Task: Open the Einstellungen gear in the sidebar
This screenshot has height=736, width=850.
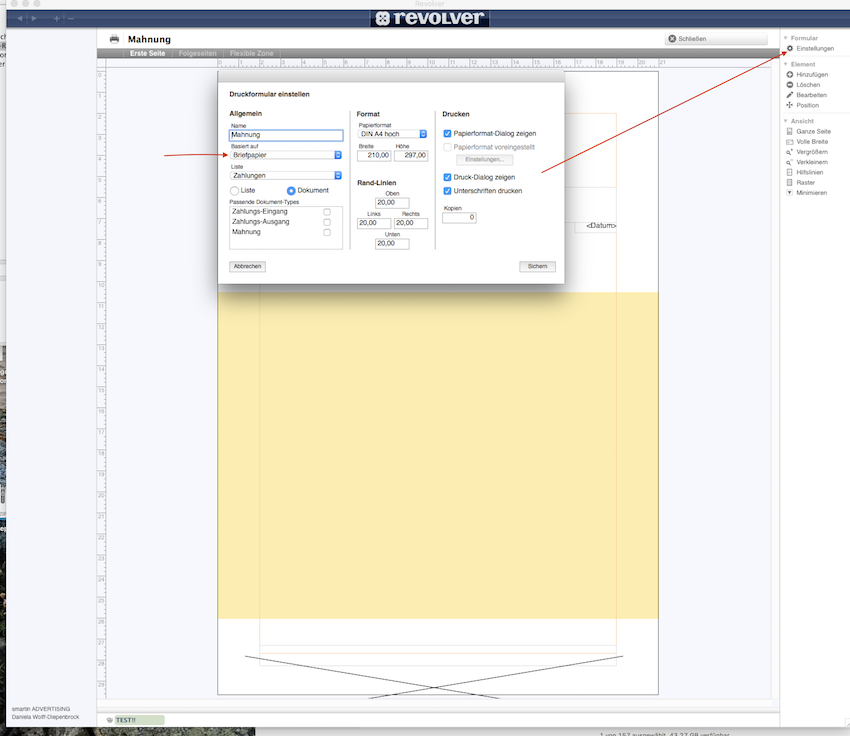Action: [790, 48]
